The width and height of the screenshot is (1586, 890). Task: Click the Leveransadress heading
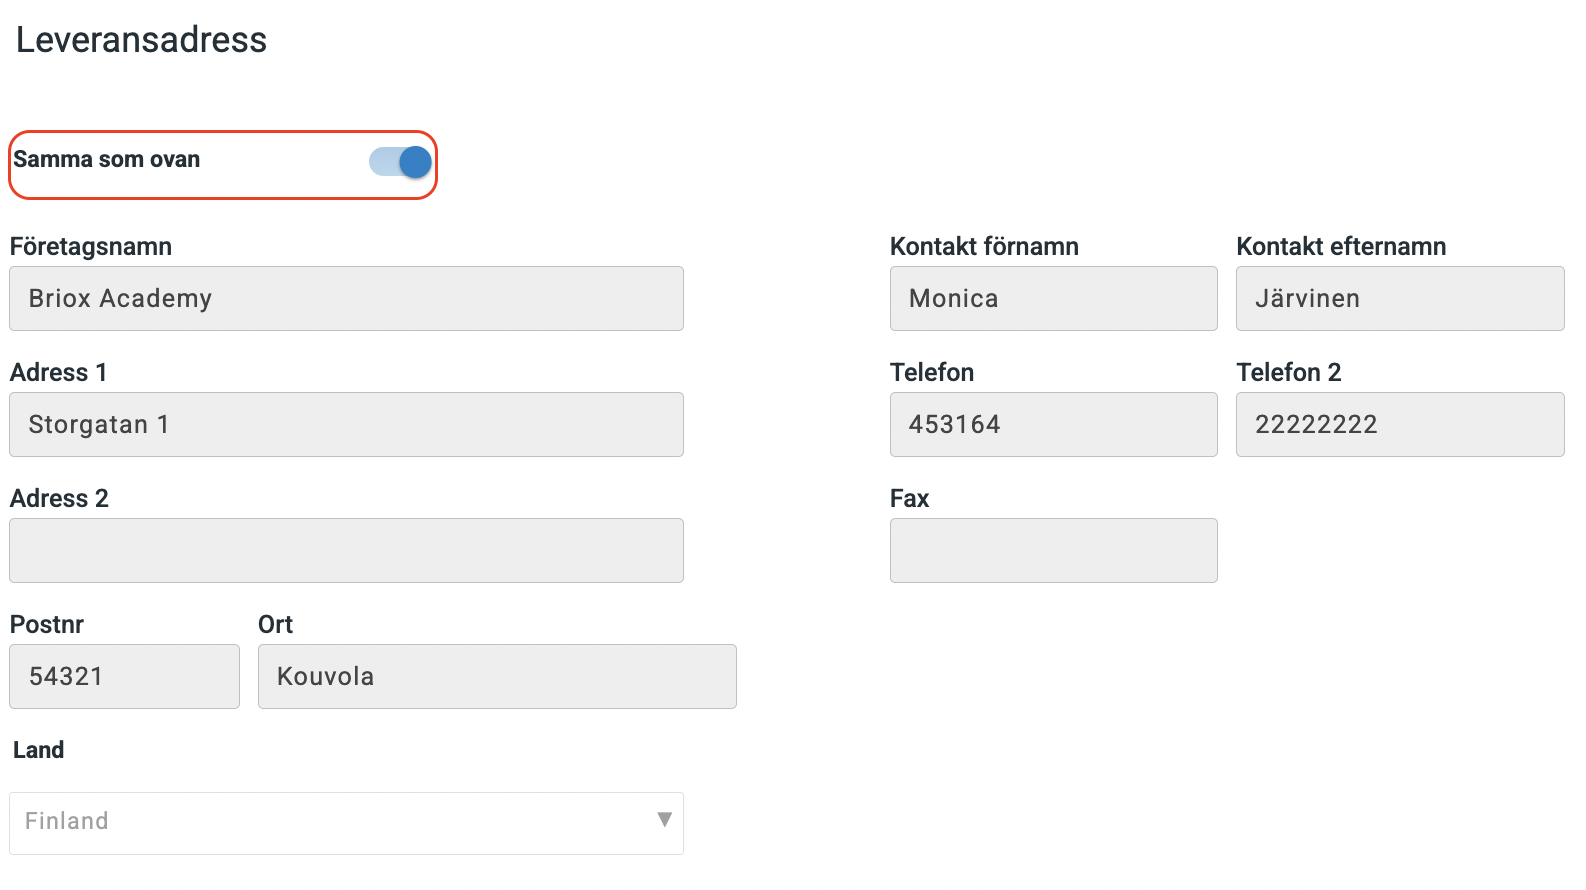pos(141,40)
